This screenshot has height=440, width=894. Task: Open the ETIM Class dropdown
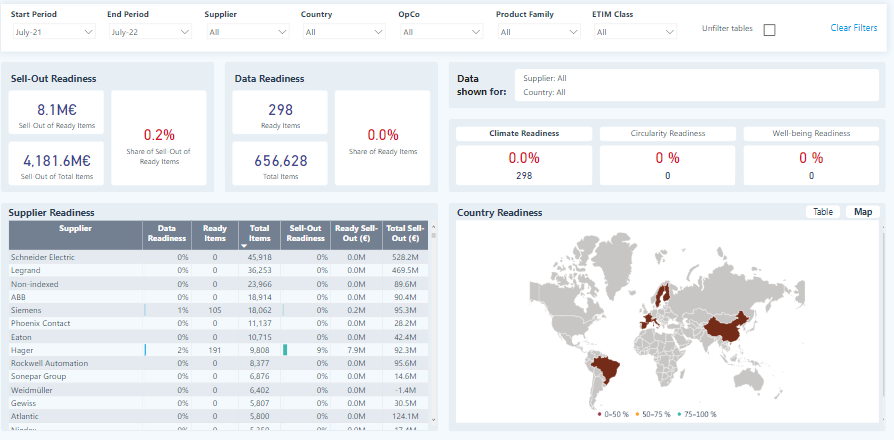(635, 32)
